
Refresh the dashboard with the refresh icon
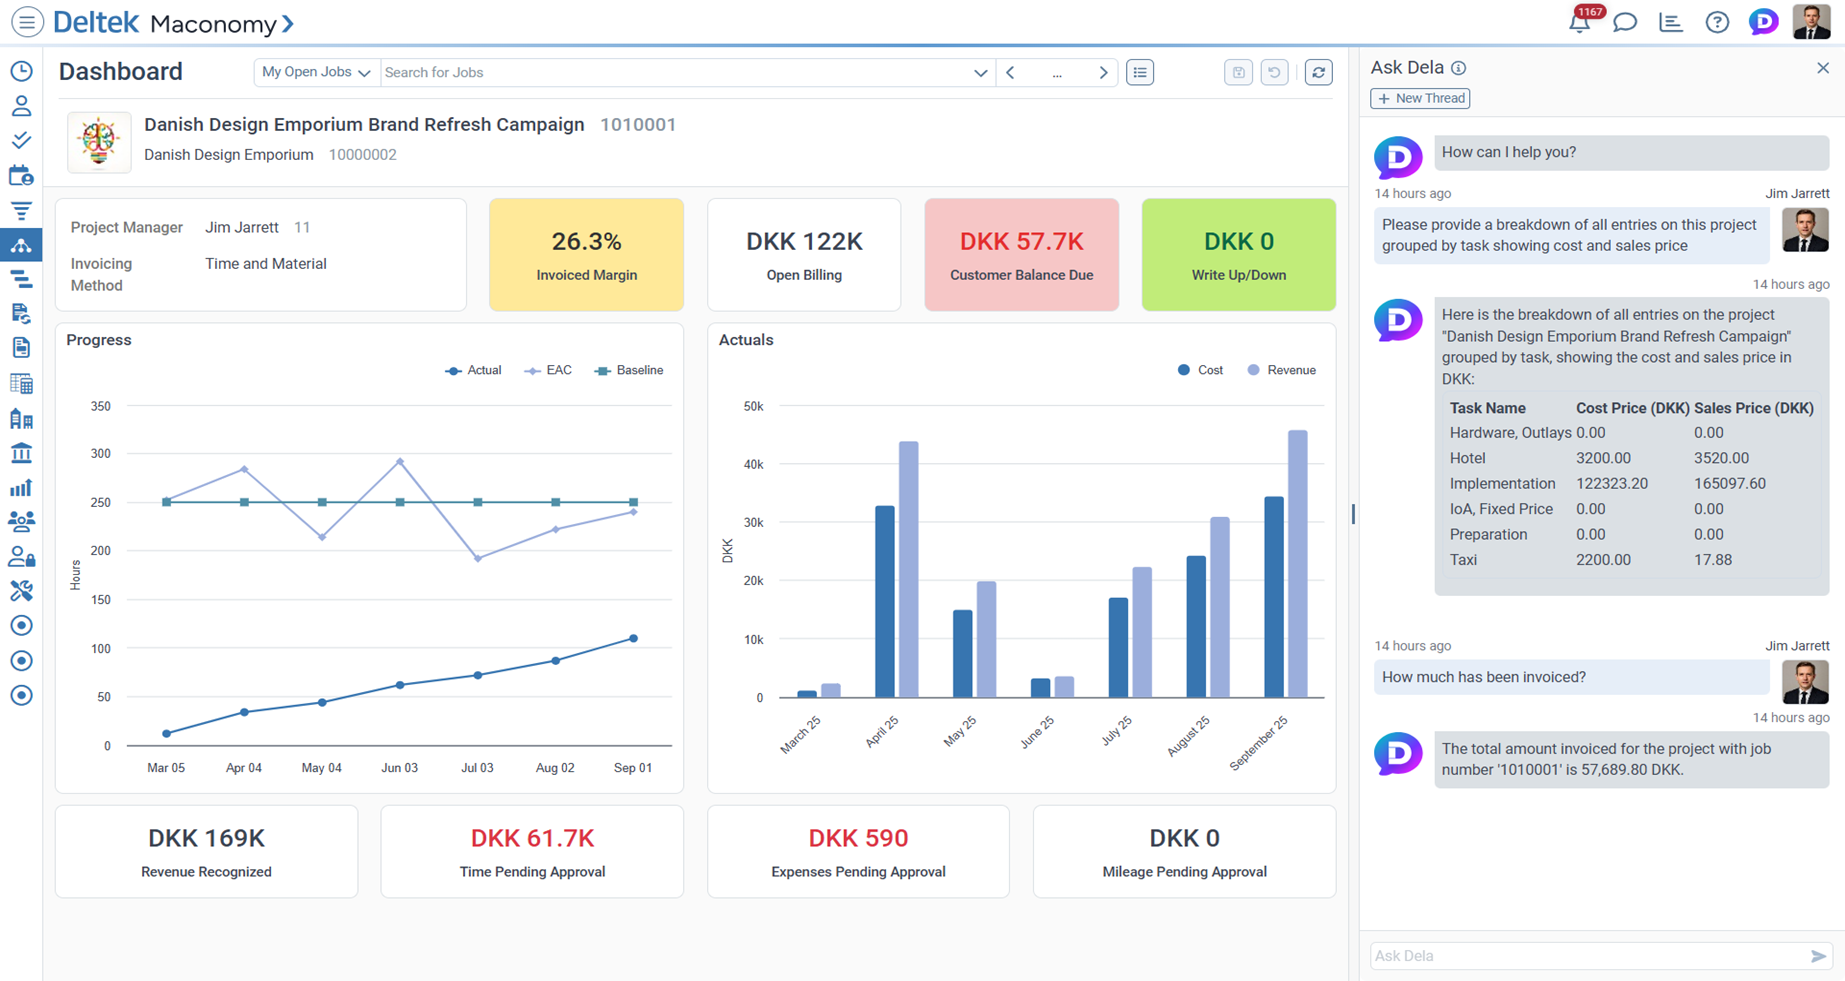[1318, 72]
